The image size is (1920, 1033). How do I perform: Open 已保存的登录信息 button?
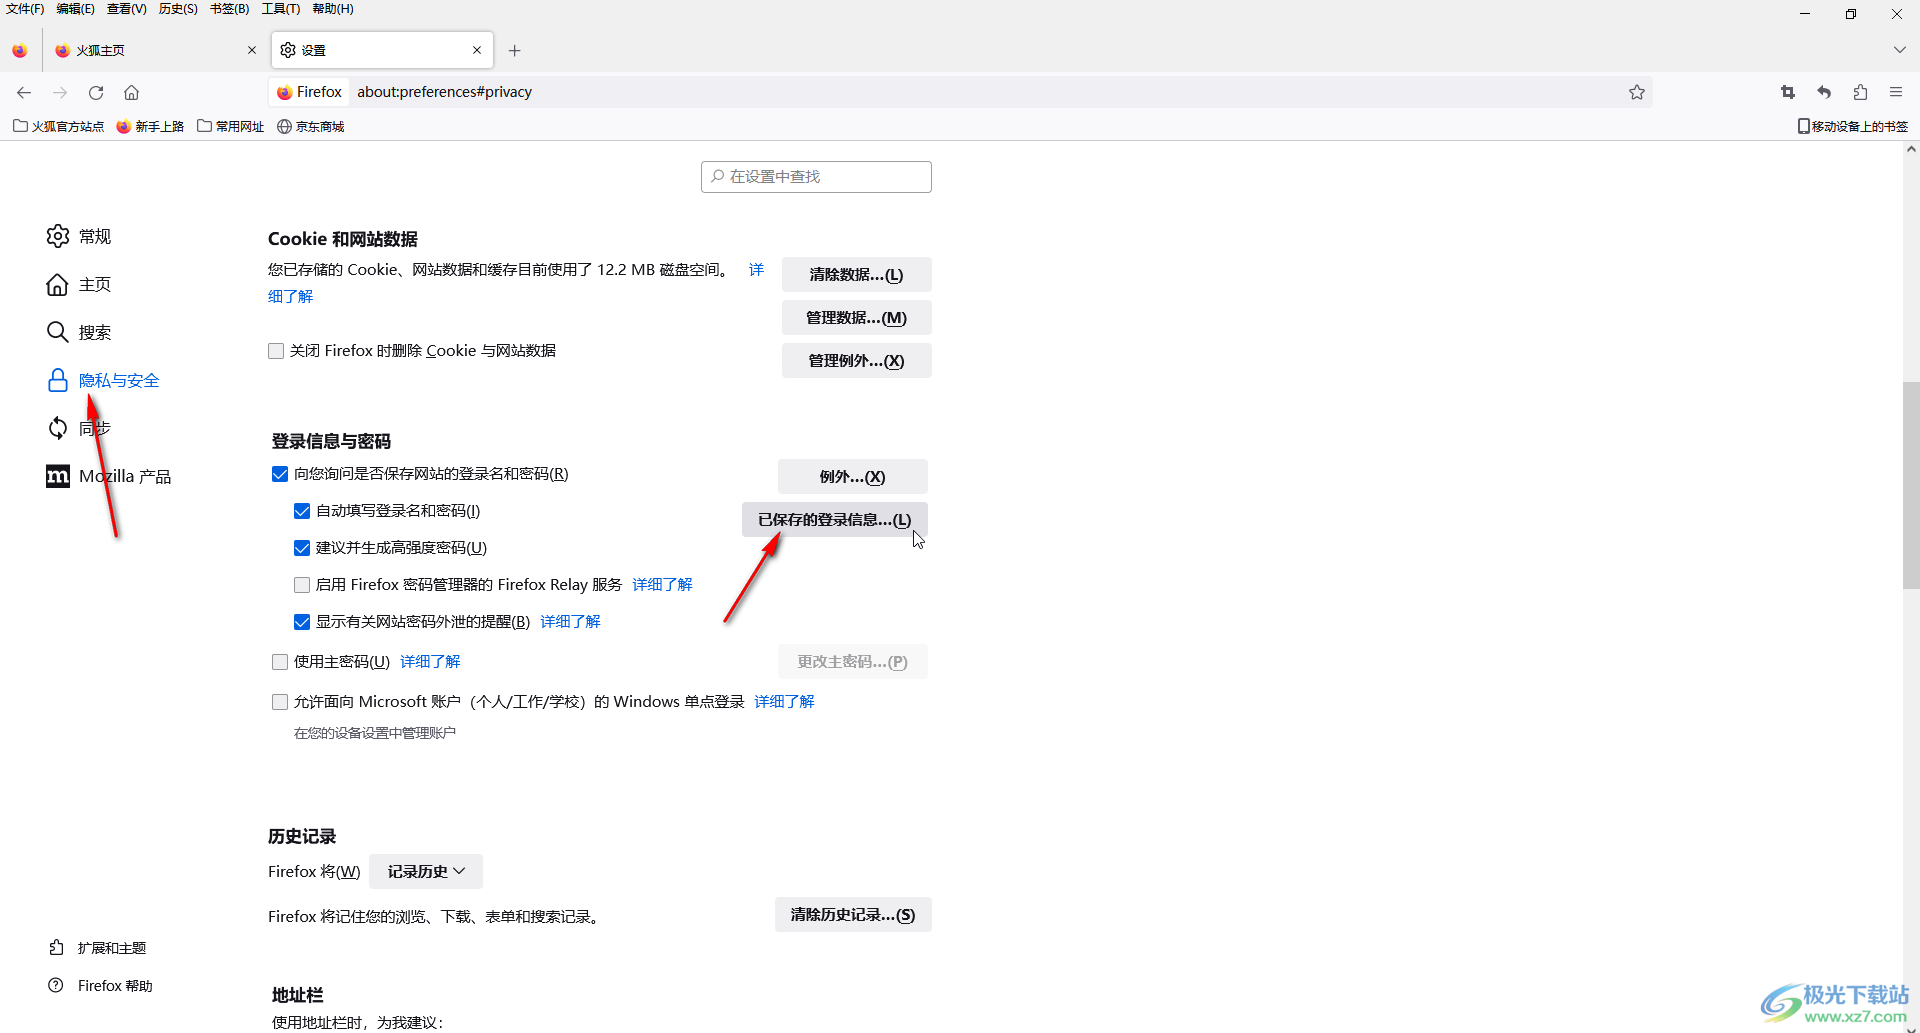click(835, 520)
